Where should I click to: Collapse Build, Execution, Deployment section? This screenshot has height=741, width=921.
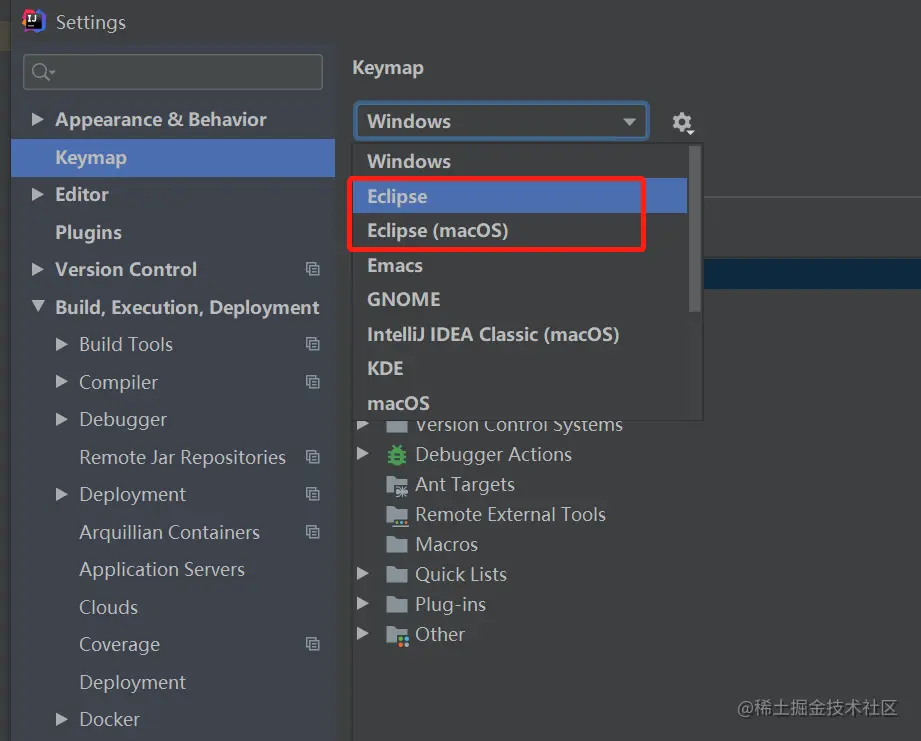(38, 307)
